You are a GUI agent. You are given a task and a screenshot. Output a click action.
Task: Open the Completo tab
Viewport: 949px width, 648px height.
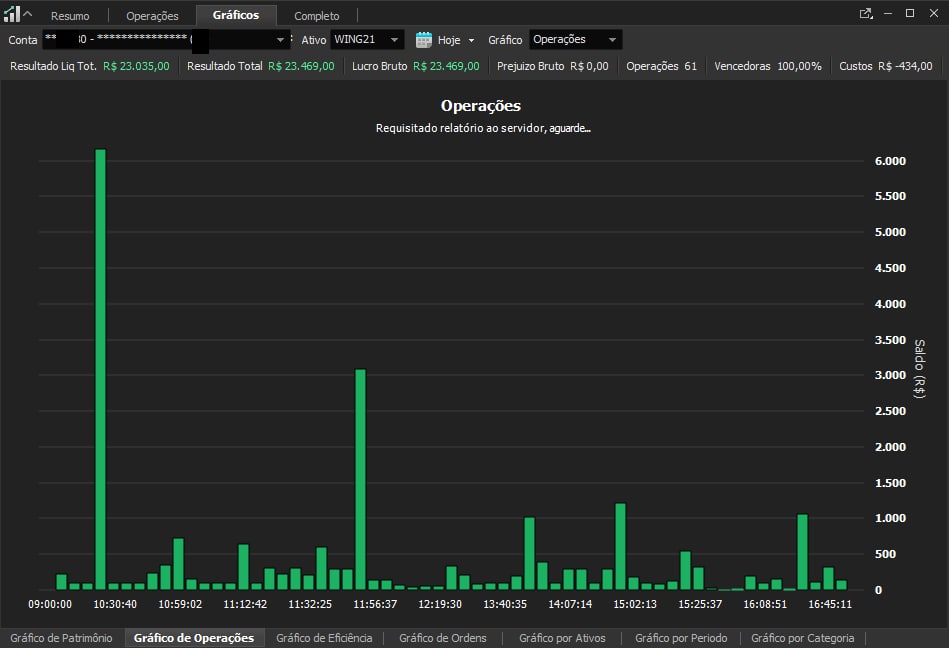[x=317, y=16]
